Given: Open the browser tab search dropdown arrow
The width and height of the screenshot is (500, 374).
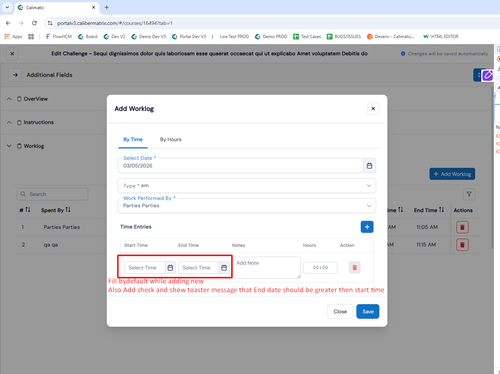Looking at the screenshot, I should [x=7, y=7].
